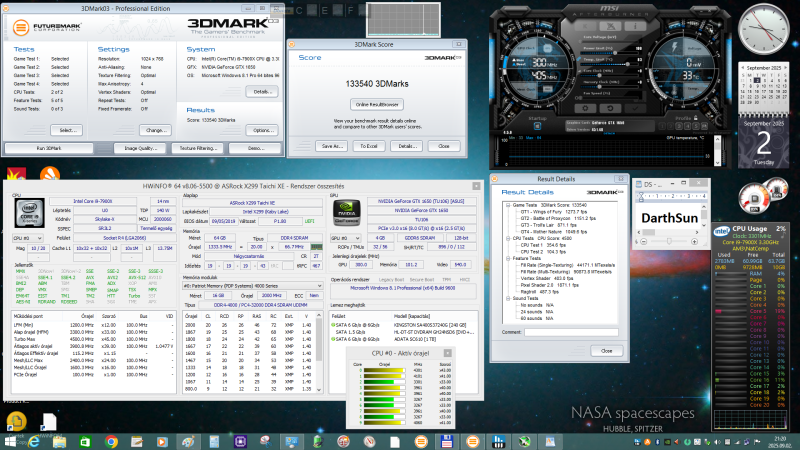Click Intel Core i9 X-series logo
Viewport: 800px width, 450px height.
(x=30, y=213)
